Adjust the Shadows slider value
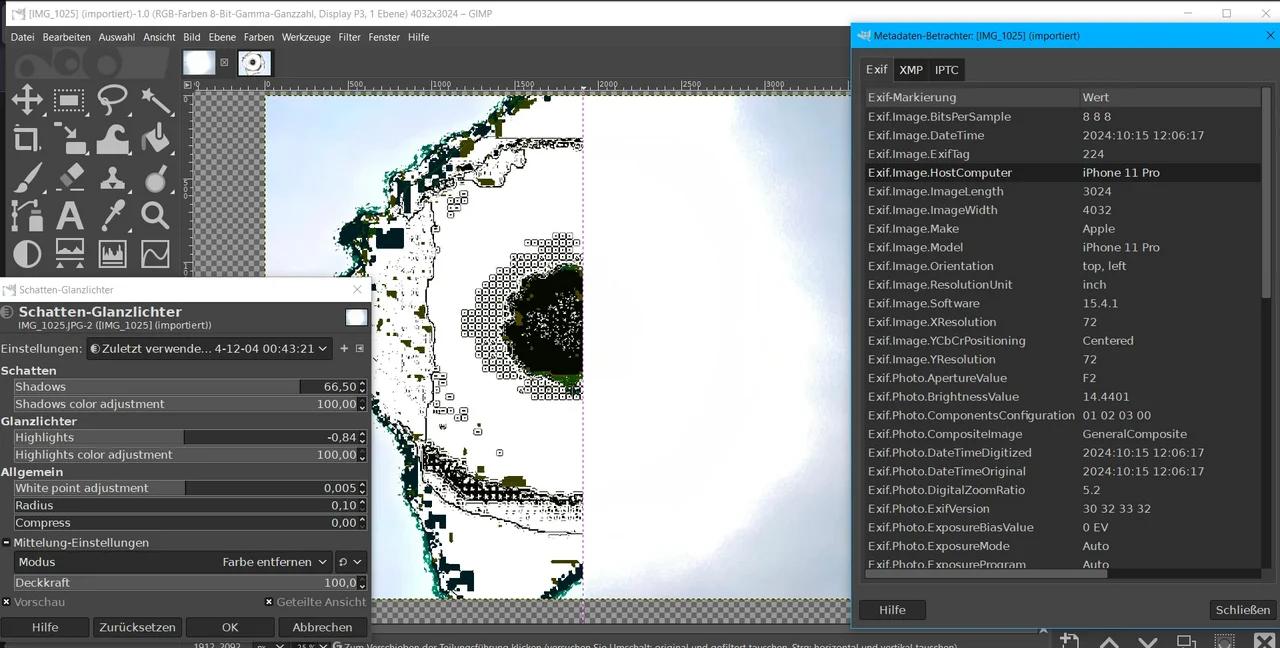This screenshot has width=1280, height=648. 180,386
